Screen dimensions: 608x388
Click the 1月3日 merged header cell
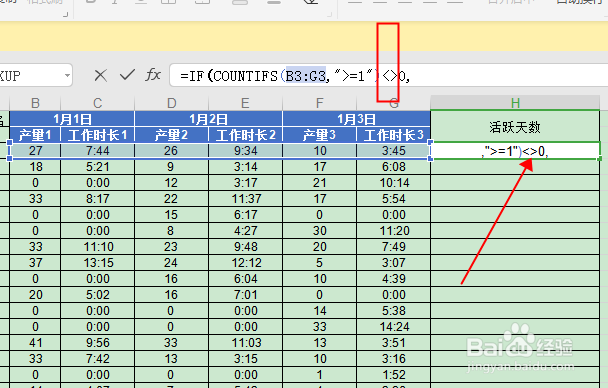pos(356,119)
